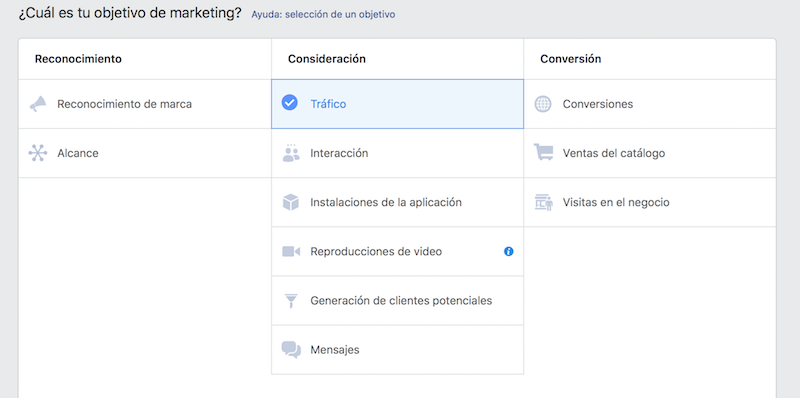800x398 pixels.
Task: Select the 'Reconocimiento de marca' objective
Action: click(124, 104)
